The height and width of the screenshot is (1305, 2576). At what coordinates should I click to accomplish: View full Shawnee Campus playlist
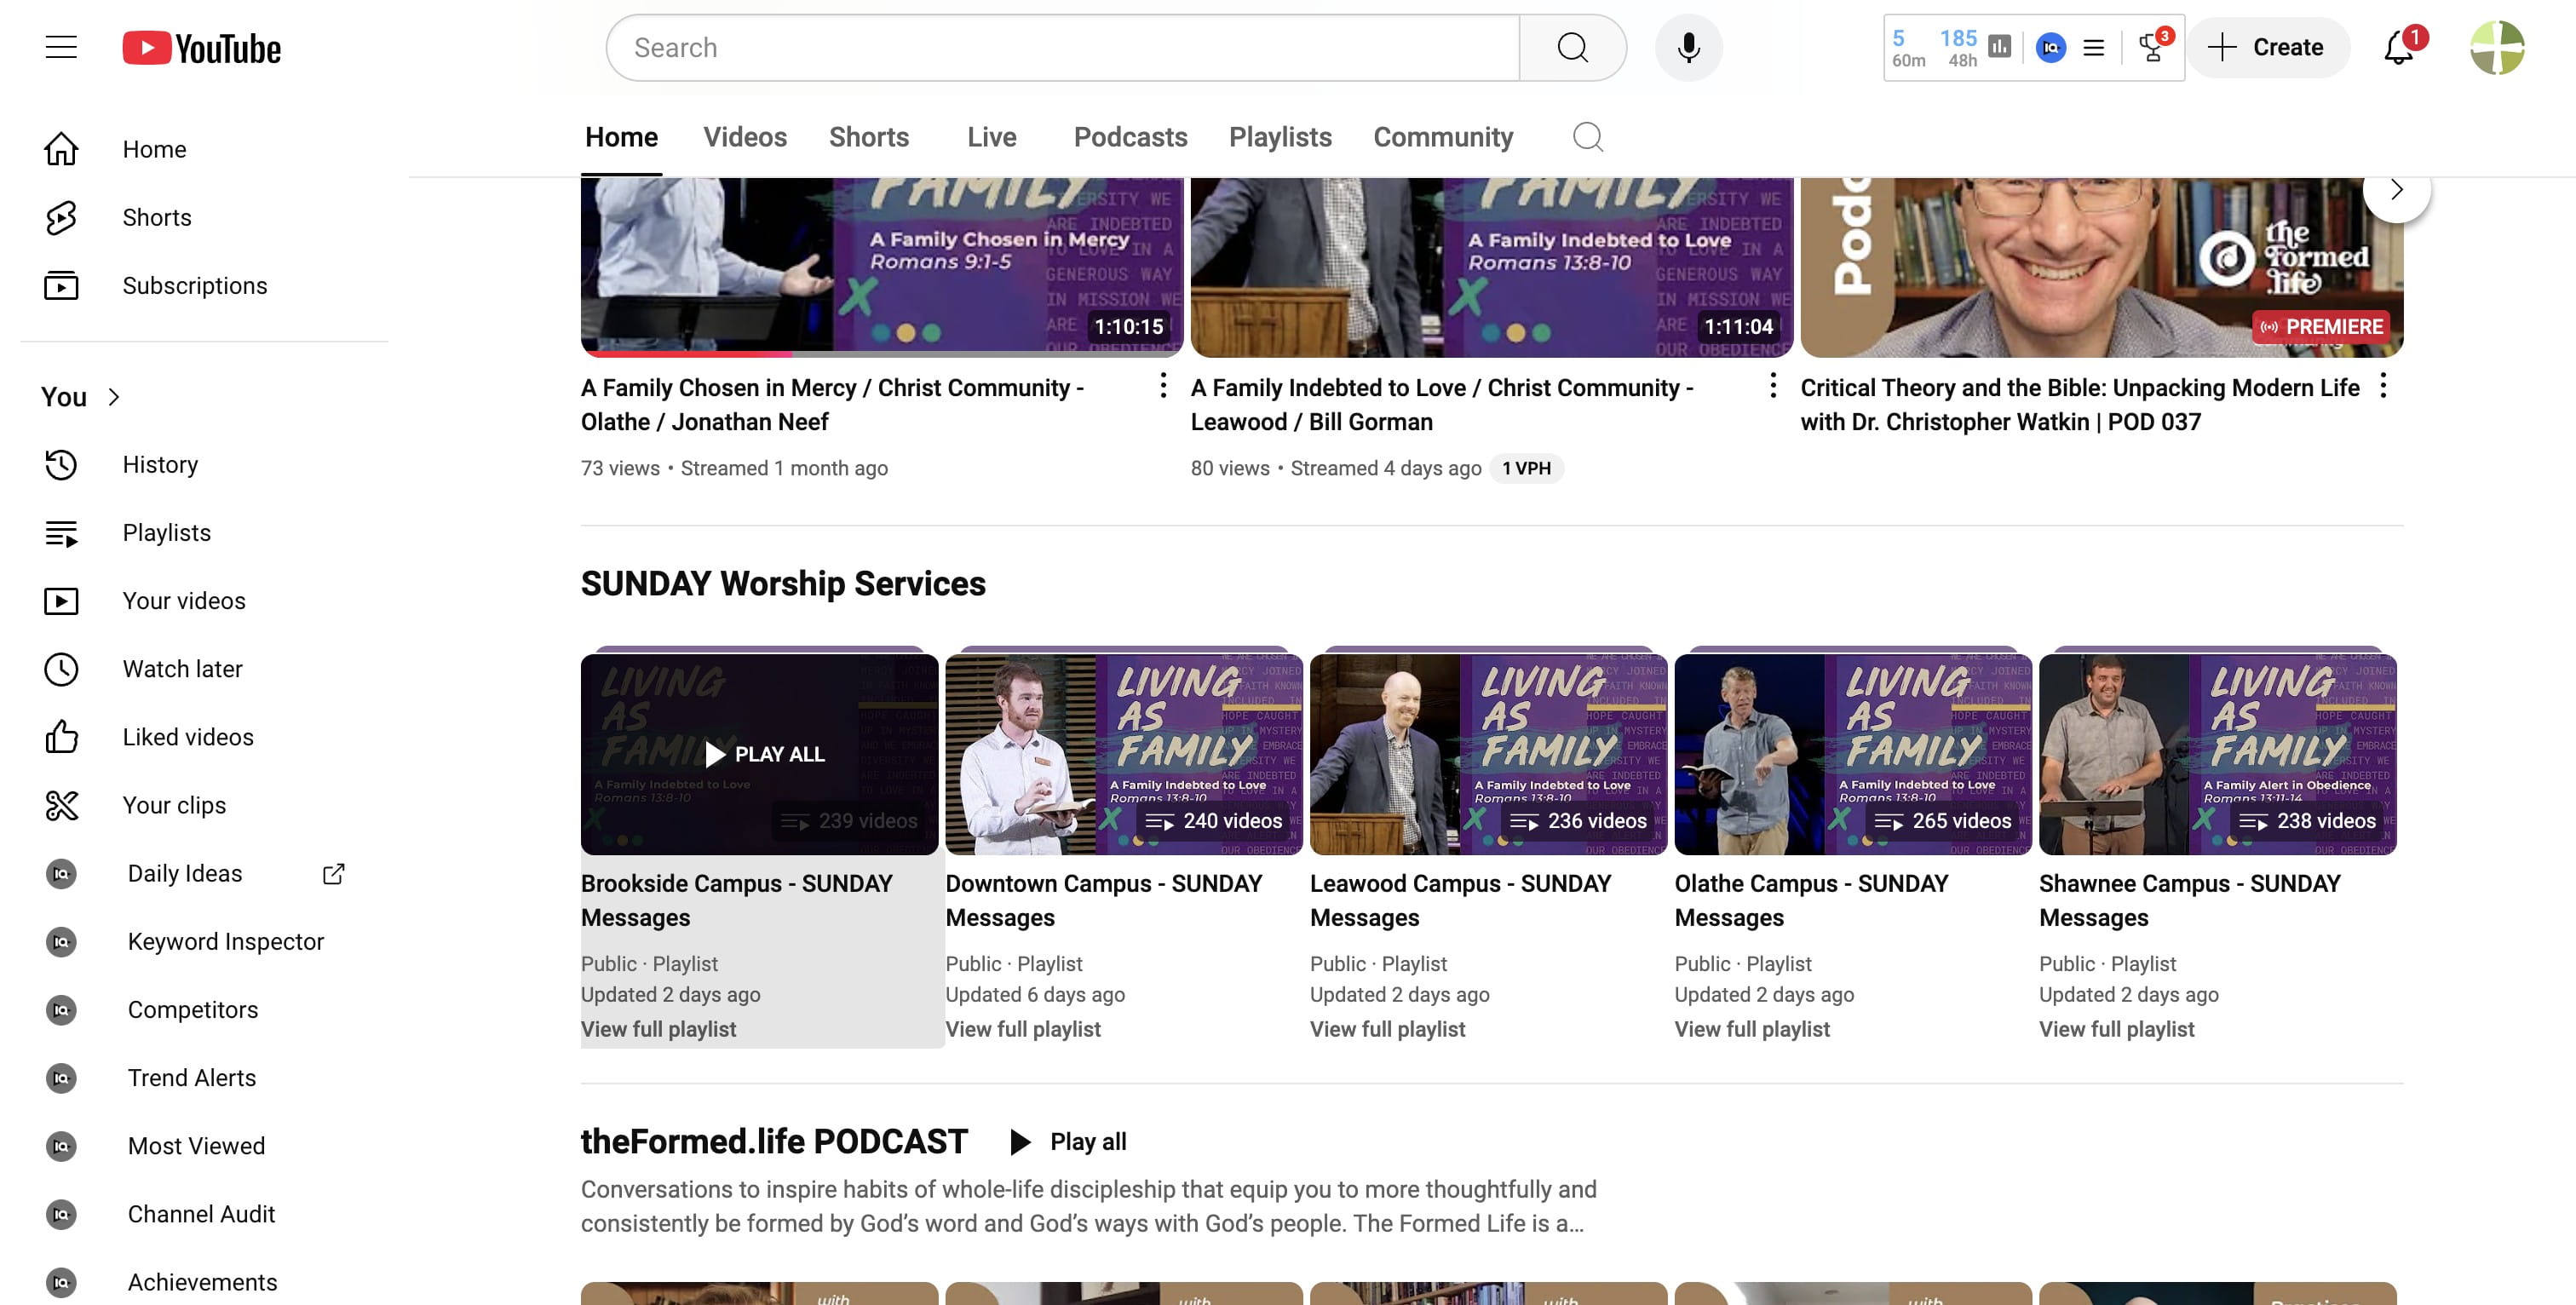[2116, 1029]
